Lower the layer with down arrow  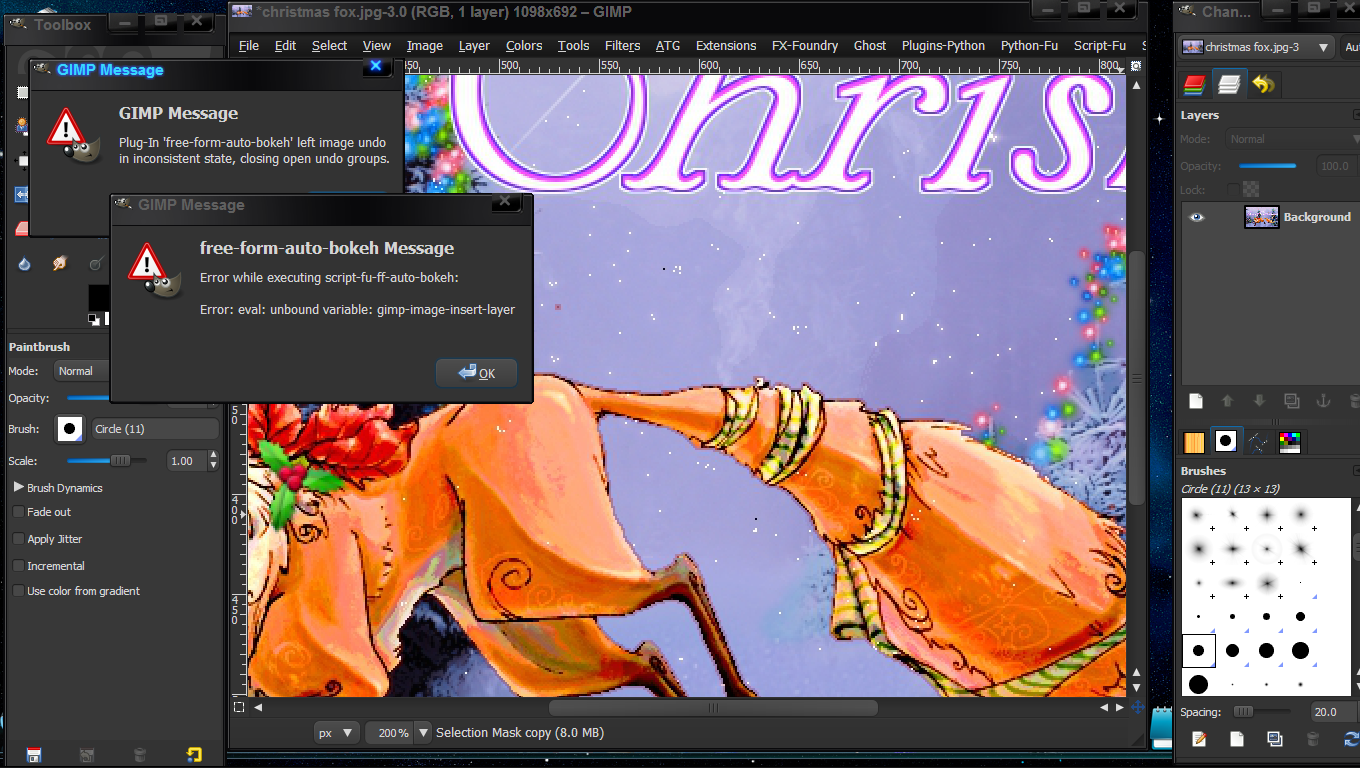[1259, 401]
